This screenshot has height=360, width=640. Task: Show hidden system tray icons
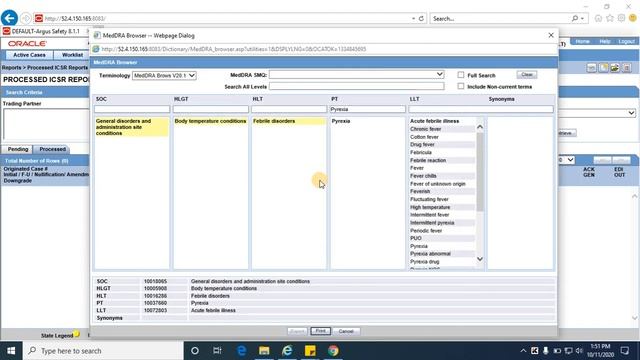[523, 351]
